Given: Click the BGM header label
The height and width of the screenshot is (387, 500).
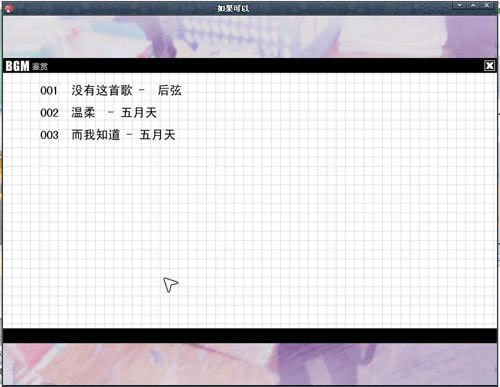Looking at the screenshot, I should click(x=17, y=66).
